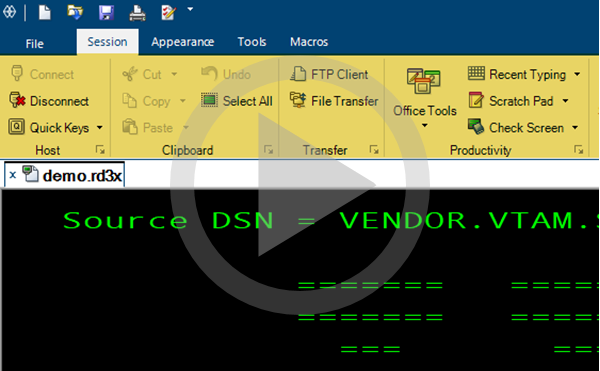
Task: Play the video overlay button
Action: pyautogui.click(x=300, y=184)
